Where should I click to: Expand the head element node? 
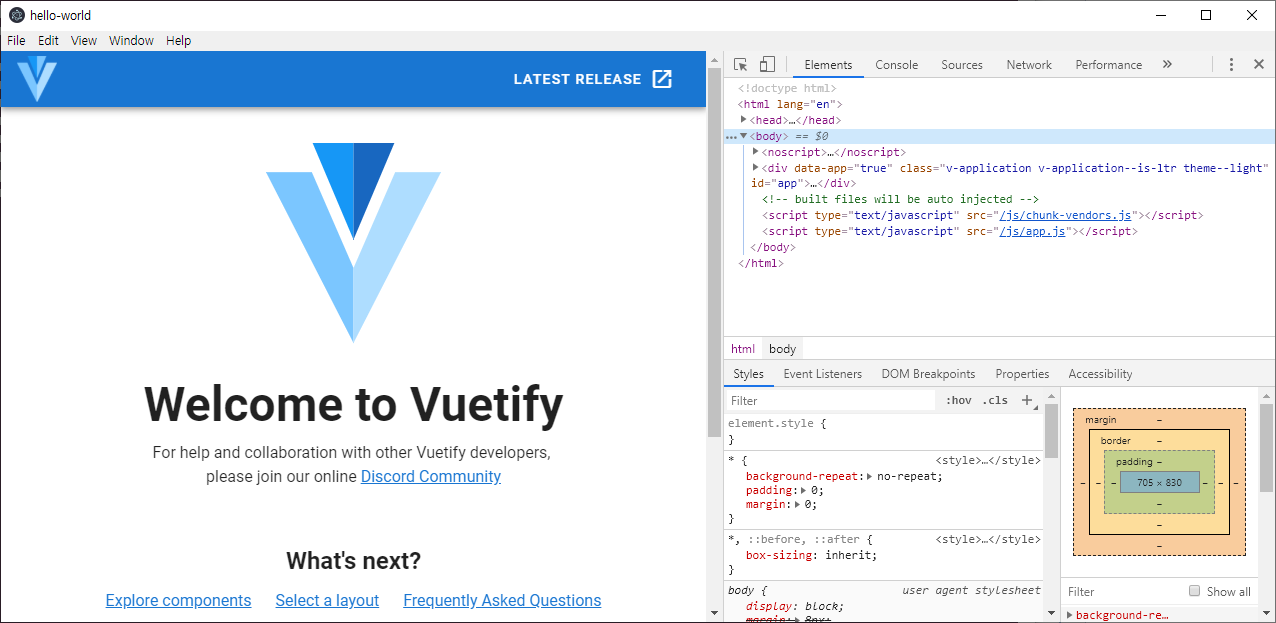[x=743, y=120]
